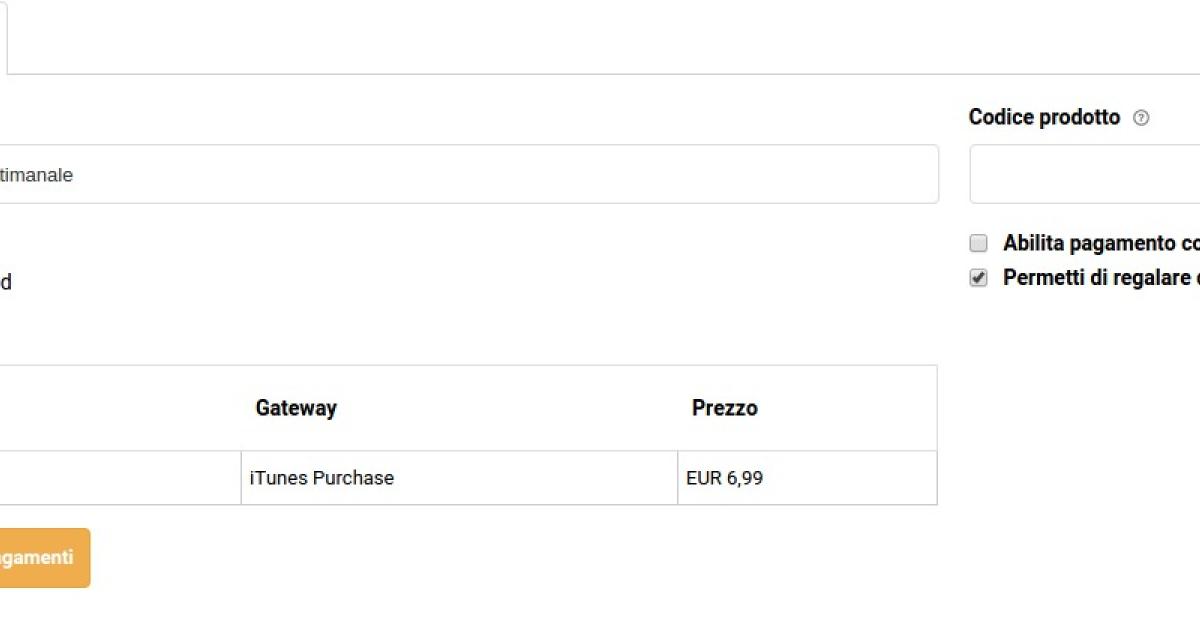Select the iTunes Purchase gateway cell

tap(321, 478)
